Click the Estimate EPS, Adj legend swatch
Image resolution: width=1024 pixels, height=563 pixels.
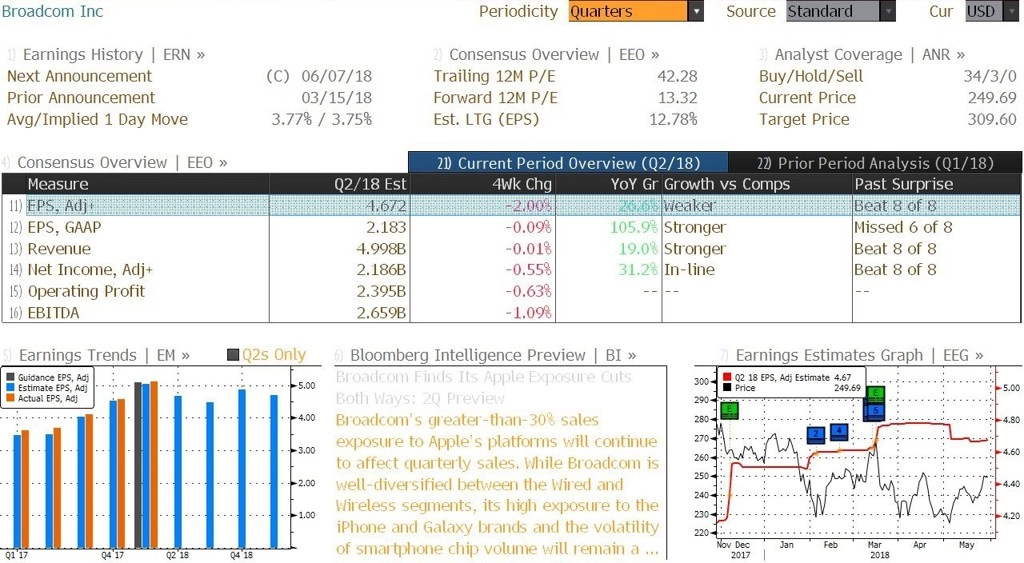(10, 388)
